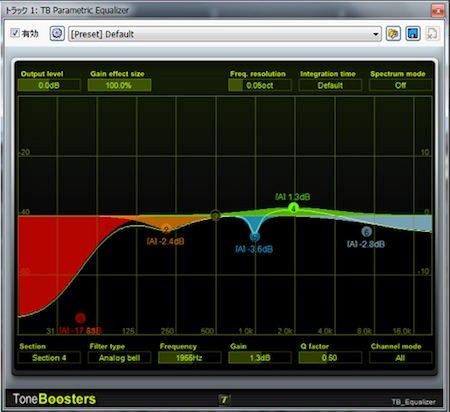Screen dimensions: 450x412
Task: Click the delete preset icon
Action: (432, 34)
